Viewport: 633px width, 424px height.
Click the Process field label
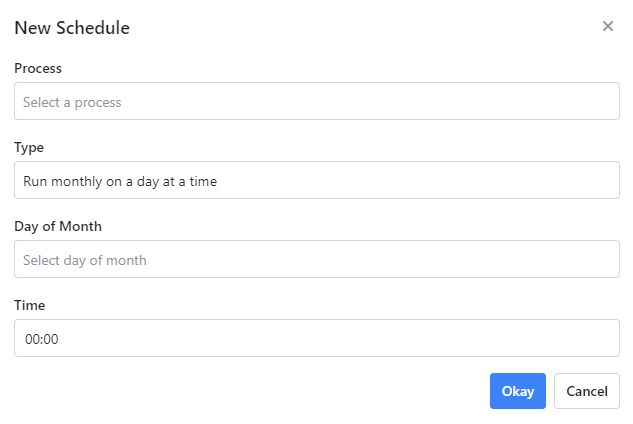38,69
